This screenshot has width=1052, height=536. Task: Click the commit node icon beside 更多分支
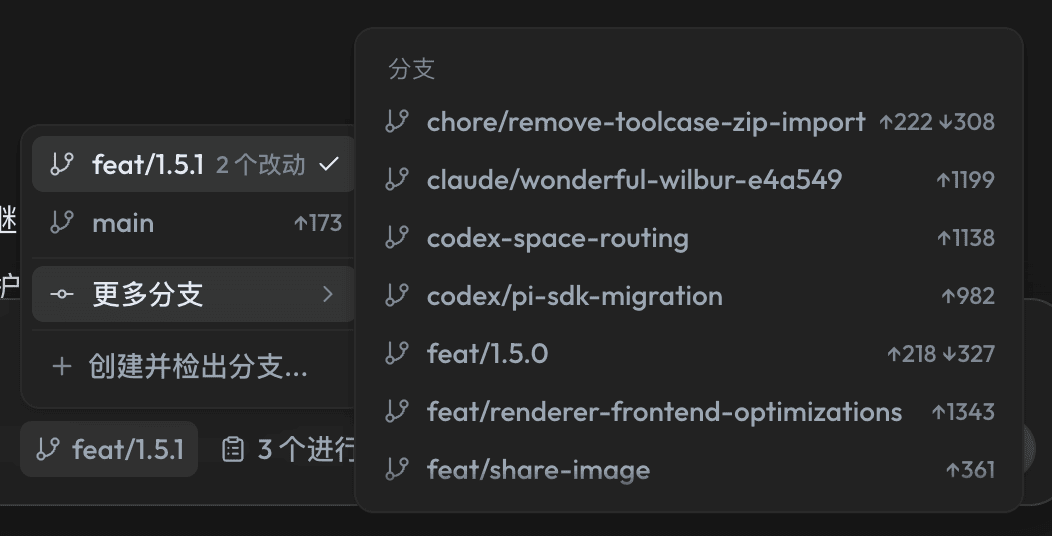point(62,294)
